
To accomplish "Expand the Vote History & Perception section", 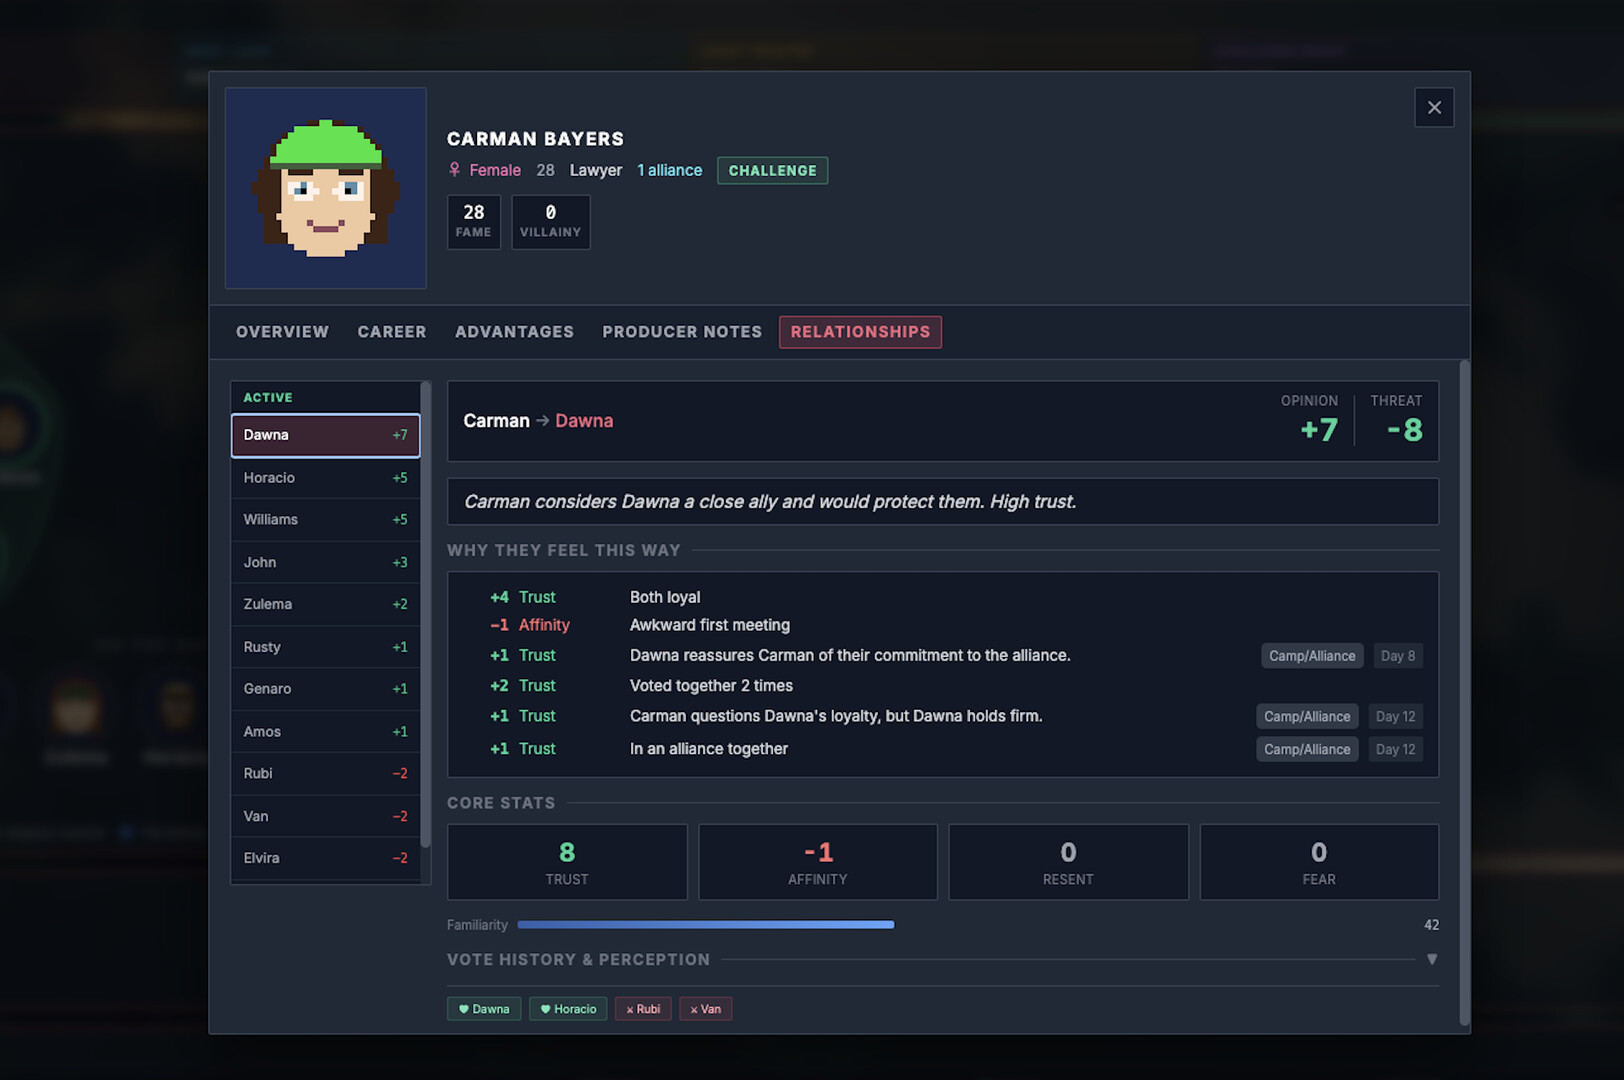I will 1431,958.
